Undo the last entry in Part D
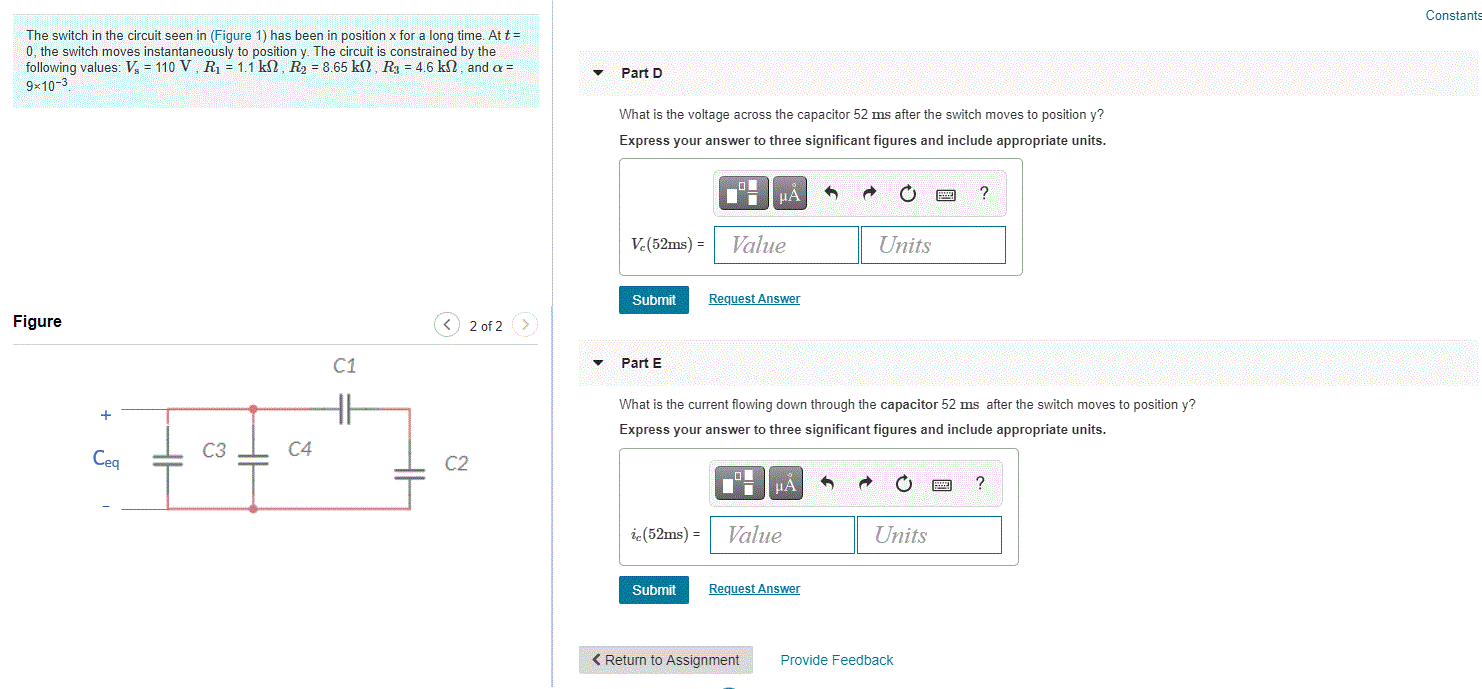 point(830,193)
